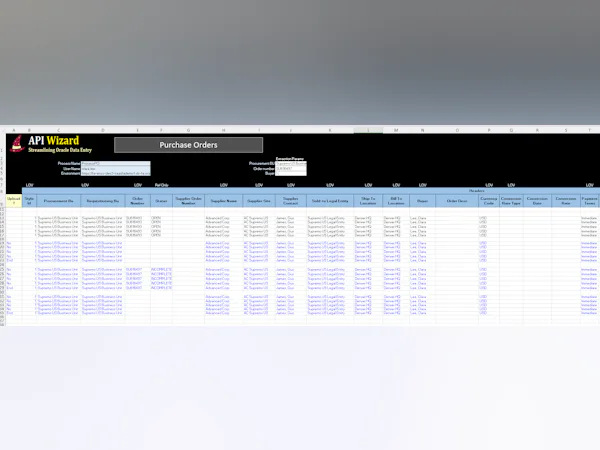600x450 pixels.
Task: Click the Style Id column header cell
Action: pyautogui.click(x=29, y=201)
